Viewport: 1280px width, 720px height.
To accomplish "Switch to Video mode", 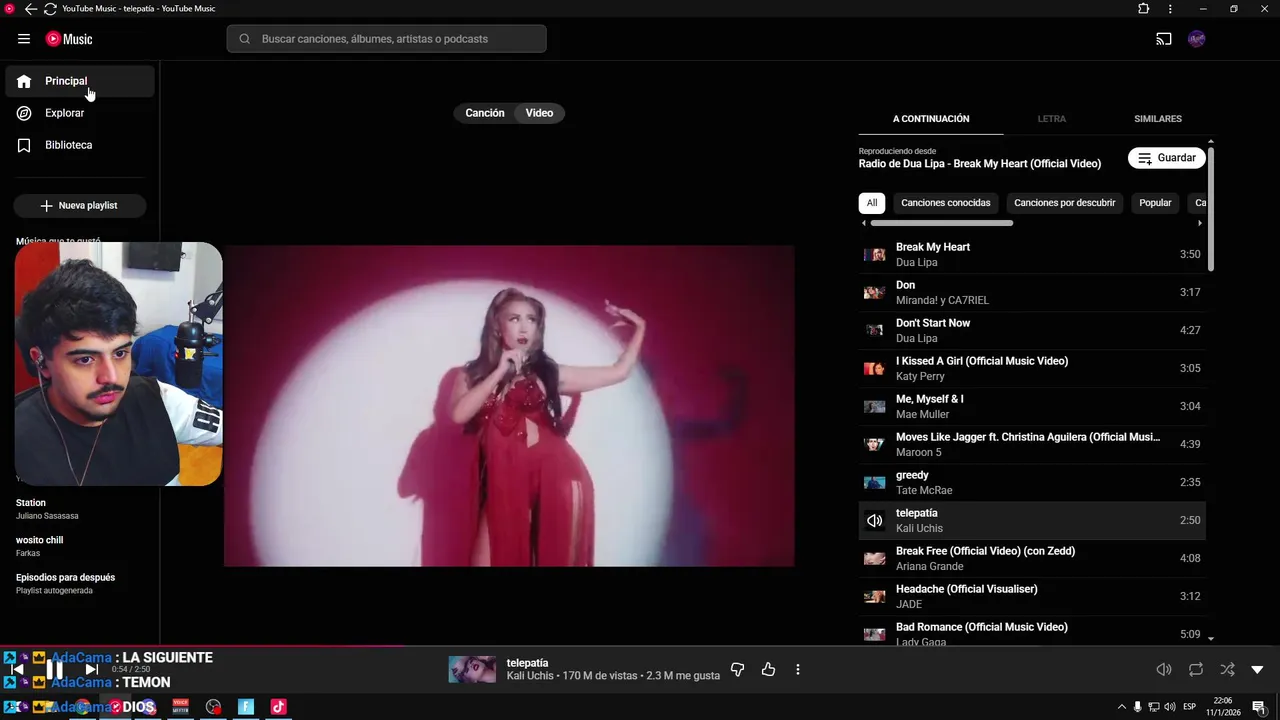I will tap(539, 113).
